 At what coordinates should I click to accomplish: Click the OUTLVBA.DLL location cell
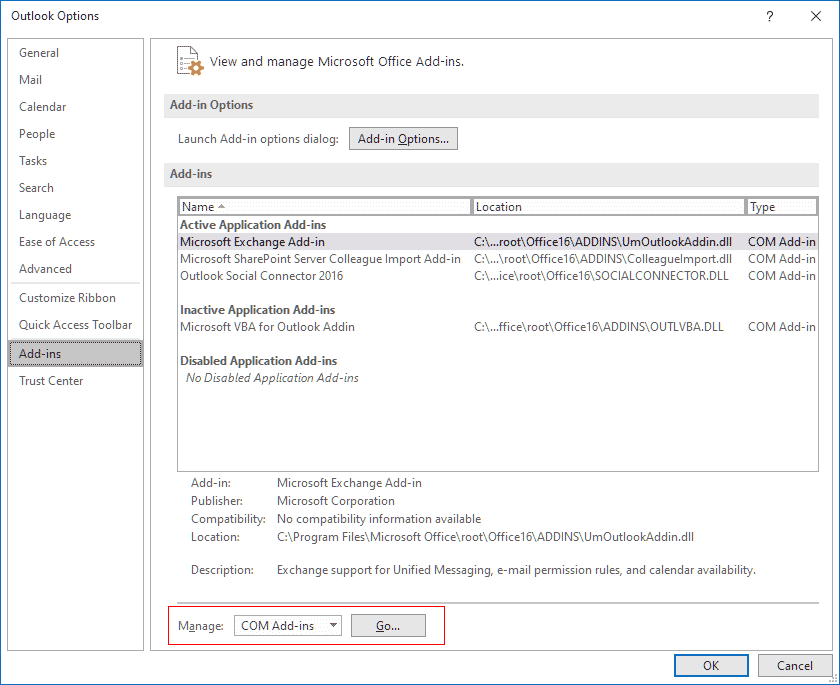(598, 327)
